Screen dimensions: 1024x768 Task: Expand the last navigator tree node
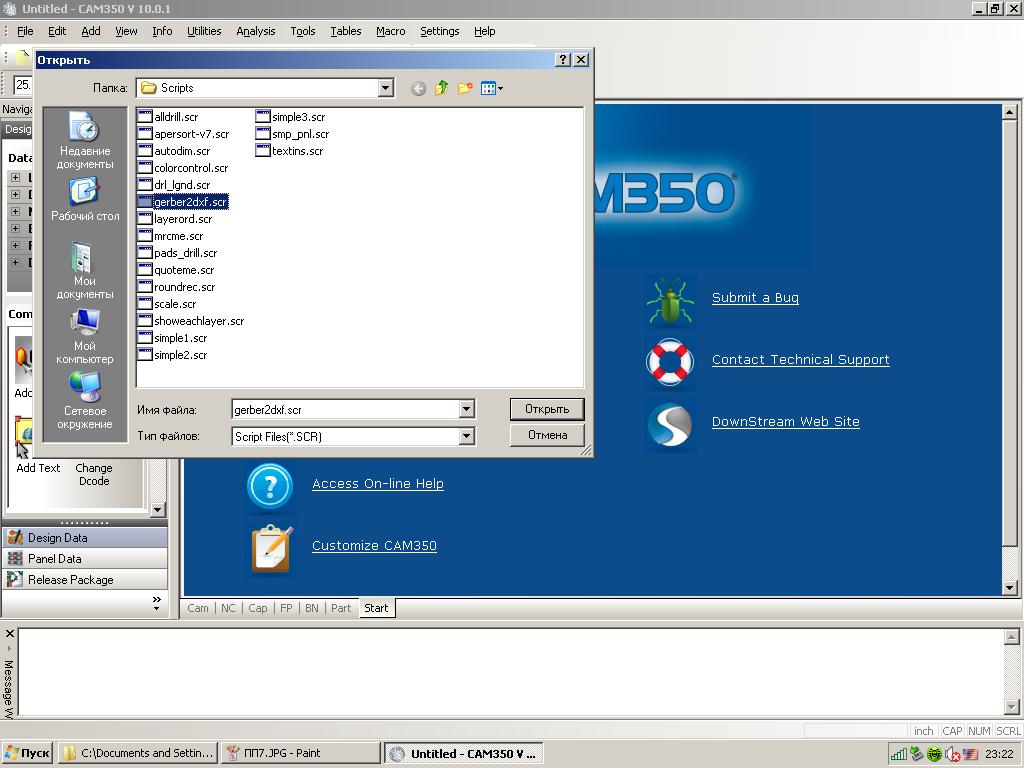pos(15,262)
